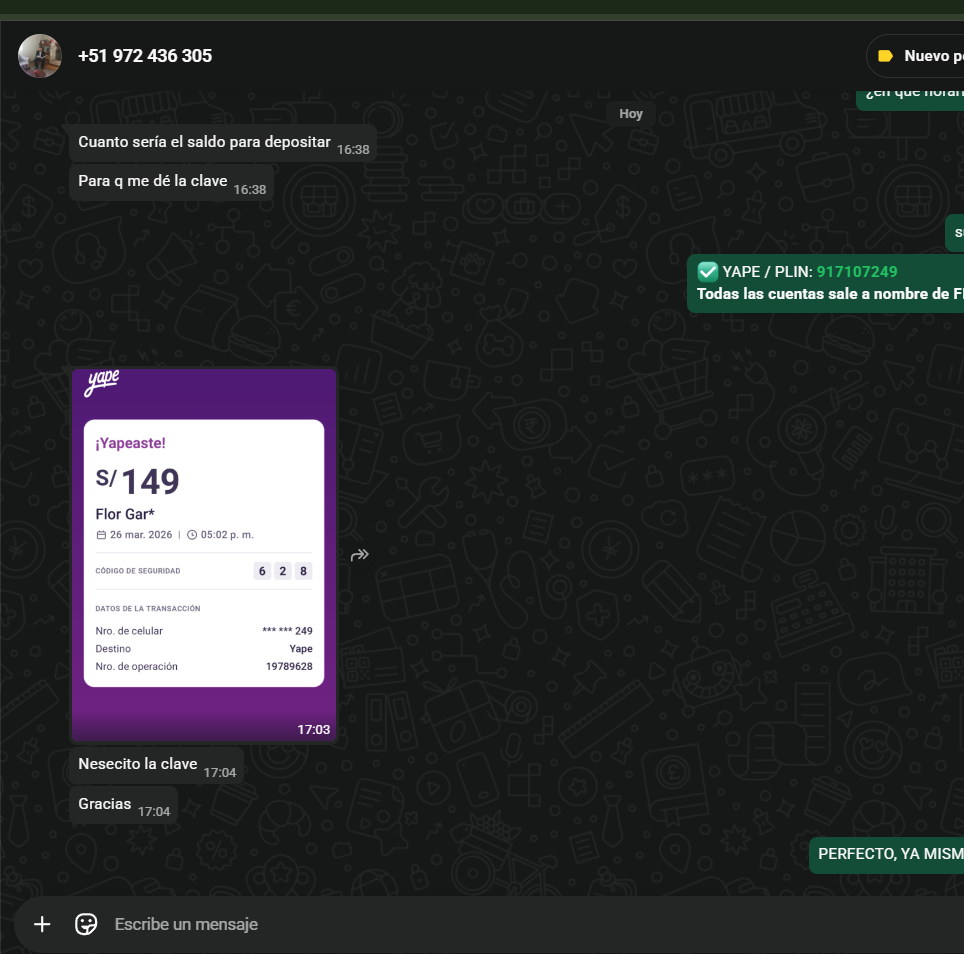This screenshot has width=964, height=954.
Task: Click the 17:03 timestamp on receipt image
Action: pos(313,729)
